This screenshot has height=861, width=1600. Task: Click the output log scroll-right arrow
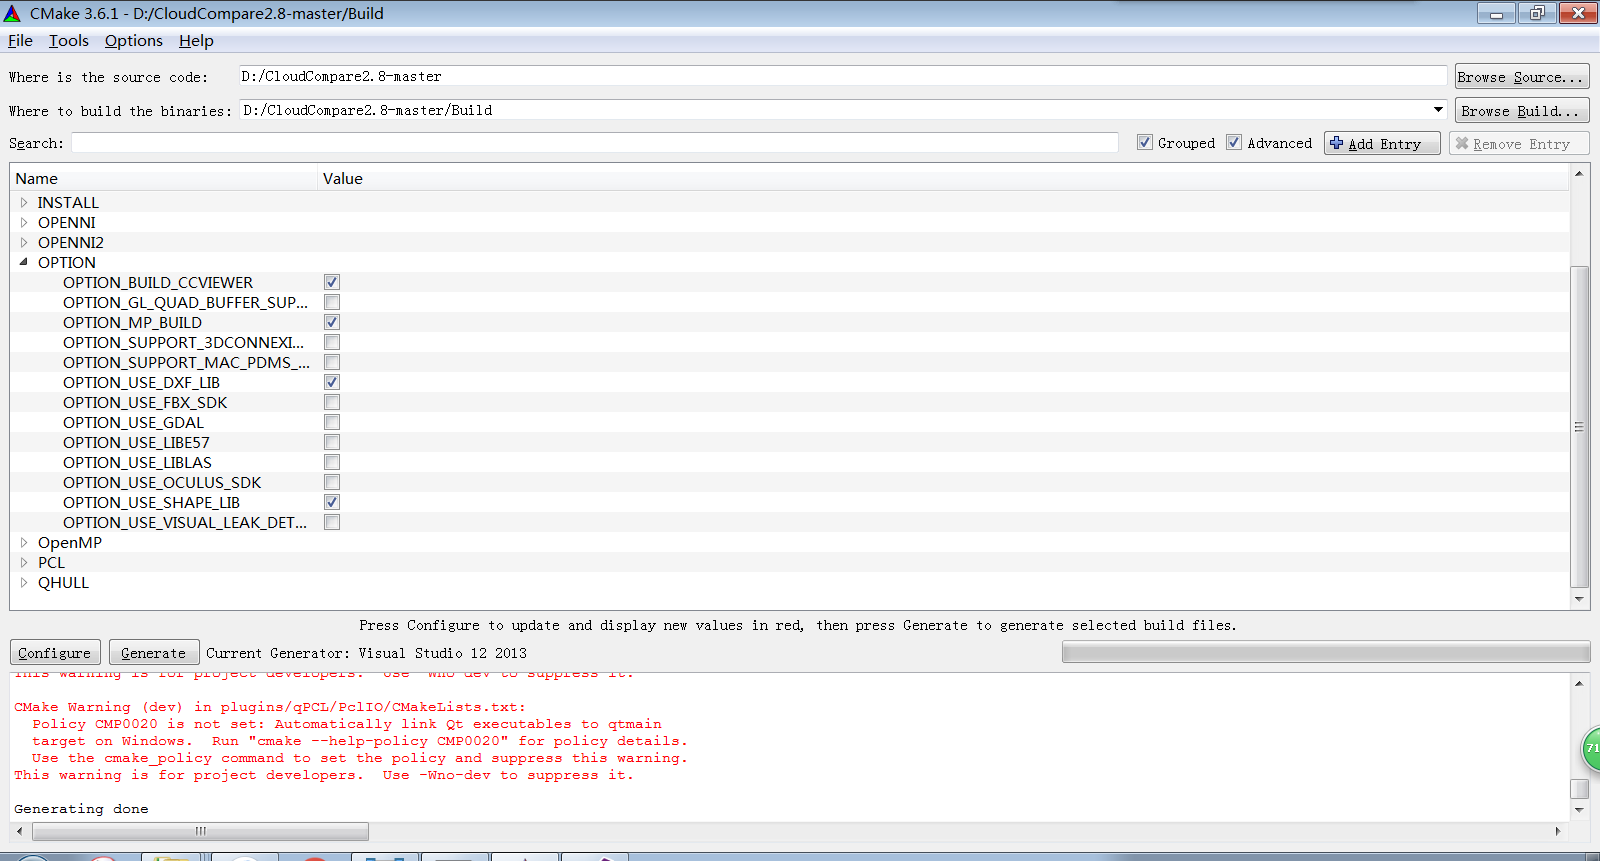tap(1558, 831)
